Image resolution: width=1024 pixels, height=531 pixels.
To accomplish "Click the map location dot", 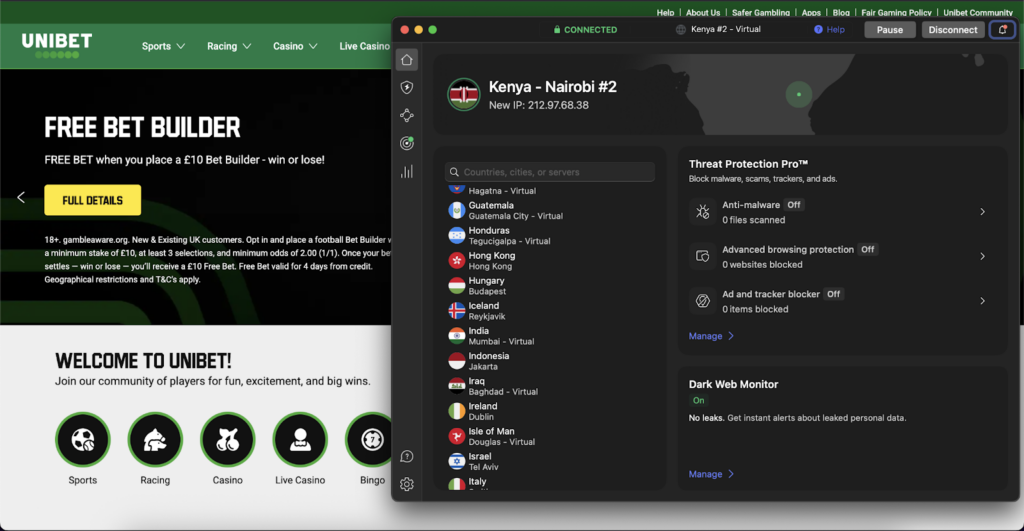I will point(799,95).
